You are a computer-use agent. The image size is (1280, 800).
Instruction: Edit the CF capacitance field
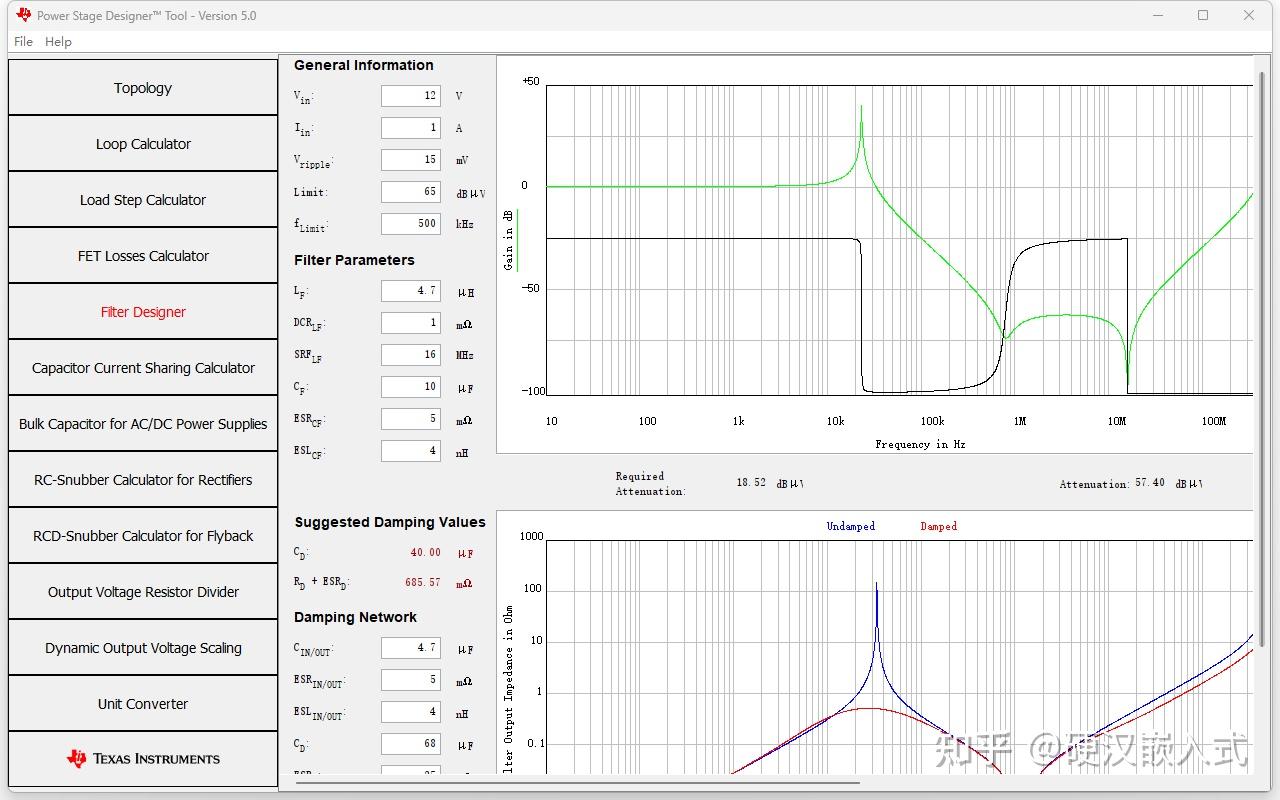point(411,387)
